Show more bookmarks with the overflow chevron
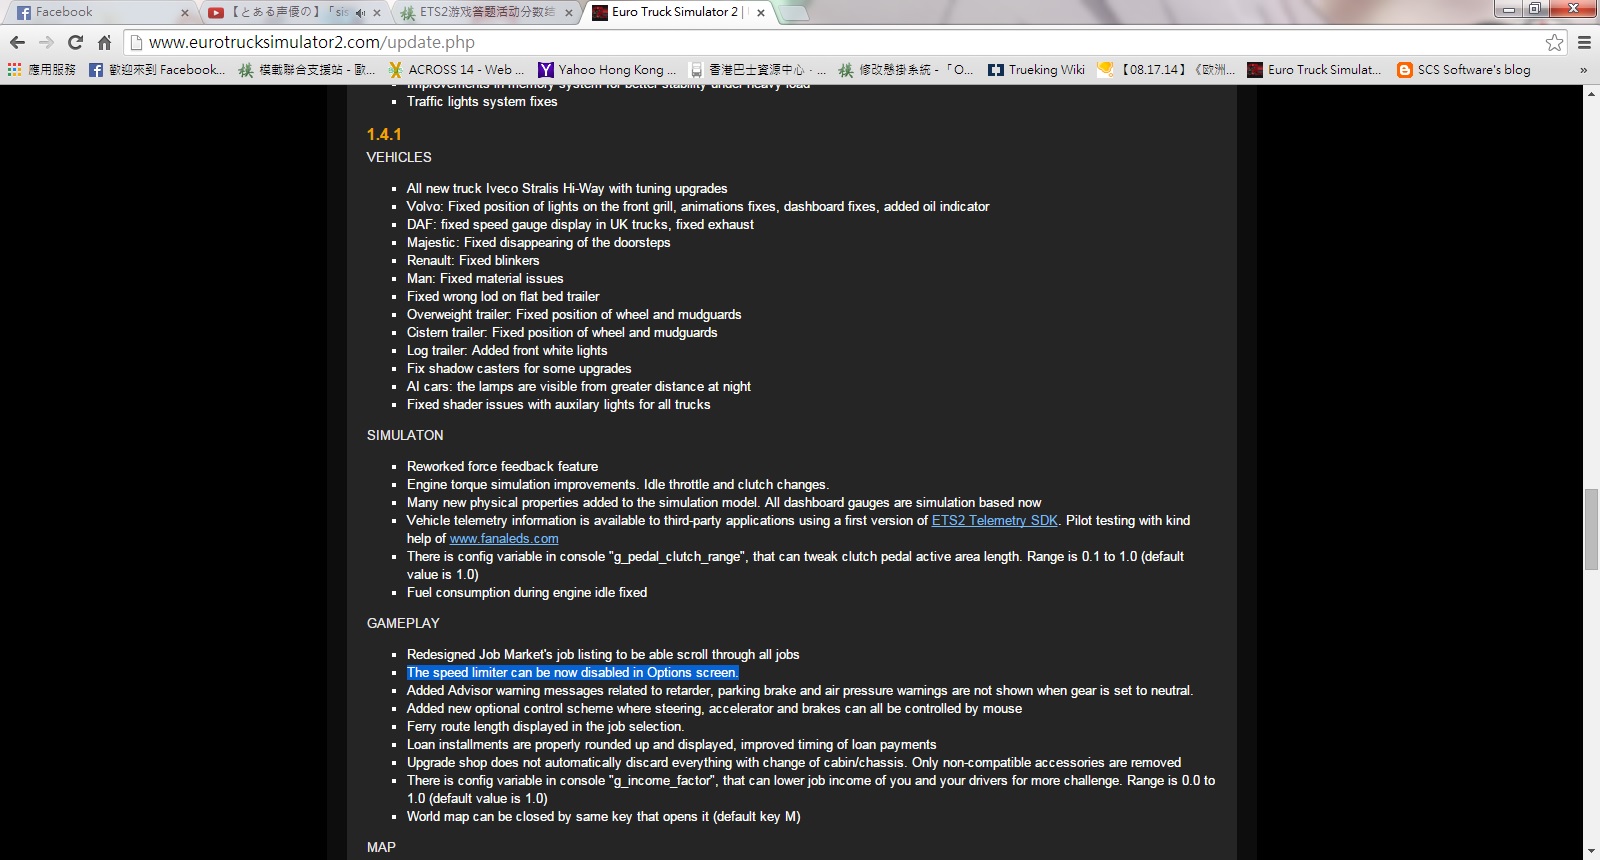The height and width of the screenshot is (860, 1600). (1583, 70)
